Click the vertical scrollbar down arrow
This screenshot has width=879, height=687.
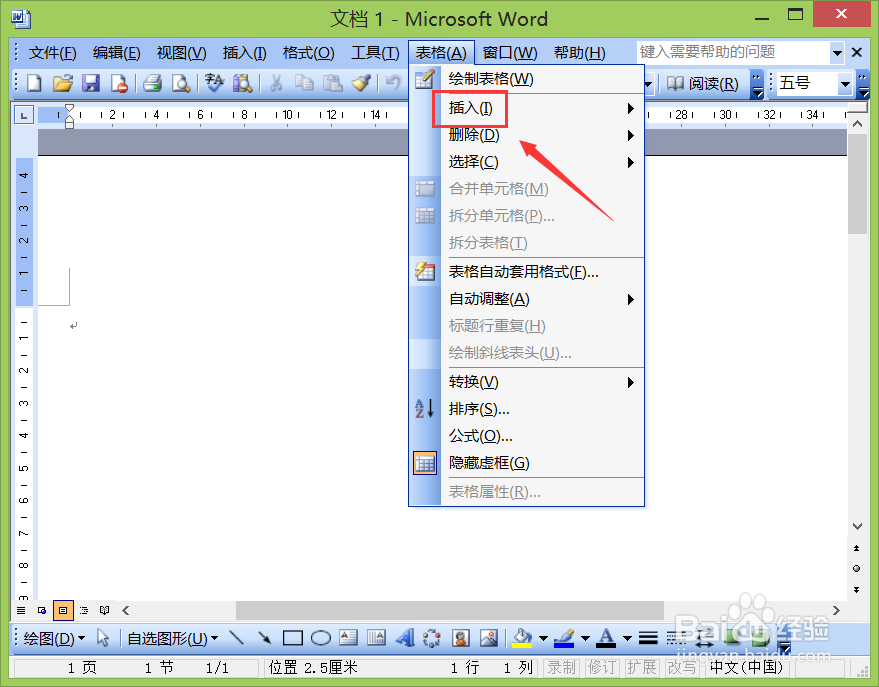click(857, 526)
